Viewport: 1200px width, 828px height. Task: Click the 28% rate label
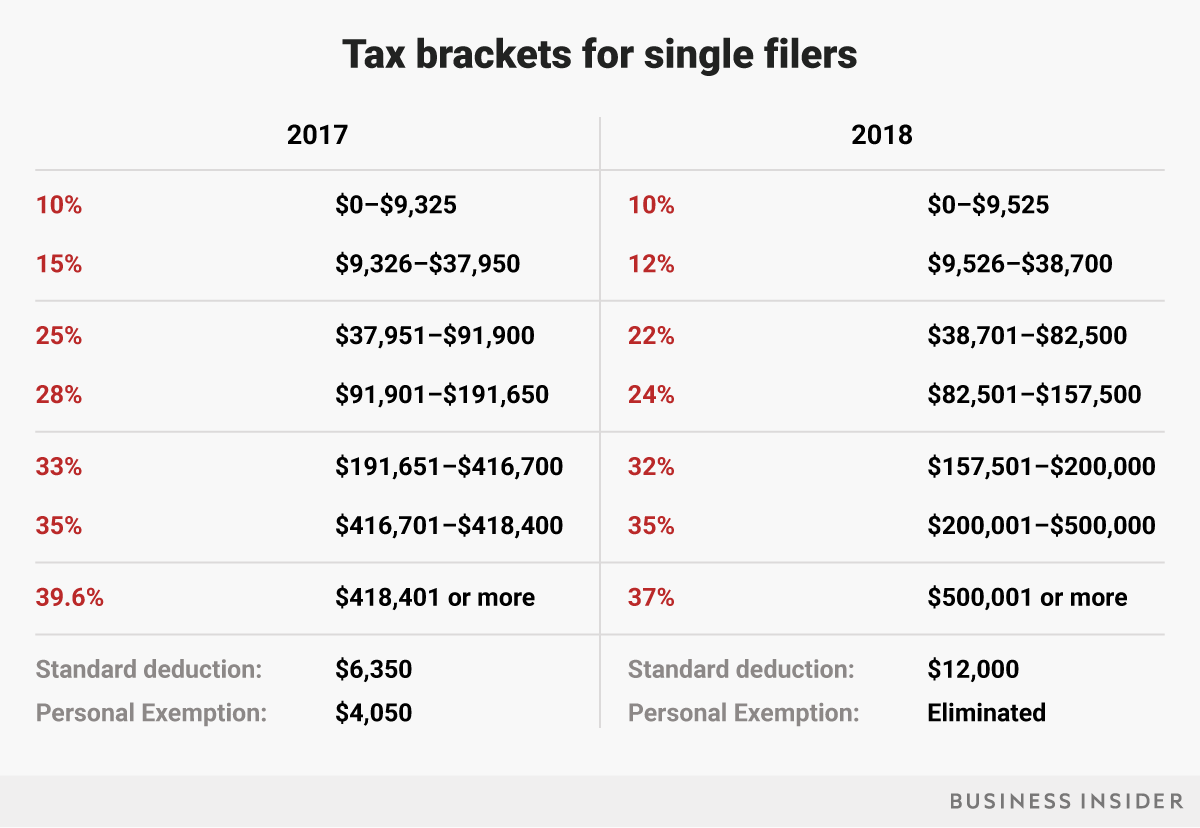(59, 395)
